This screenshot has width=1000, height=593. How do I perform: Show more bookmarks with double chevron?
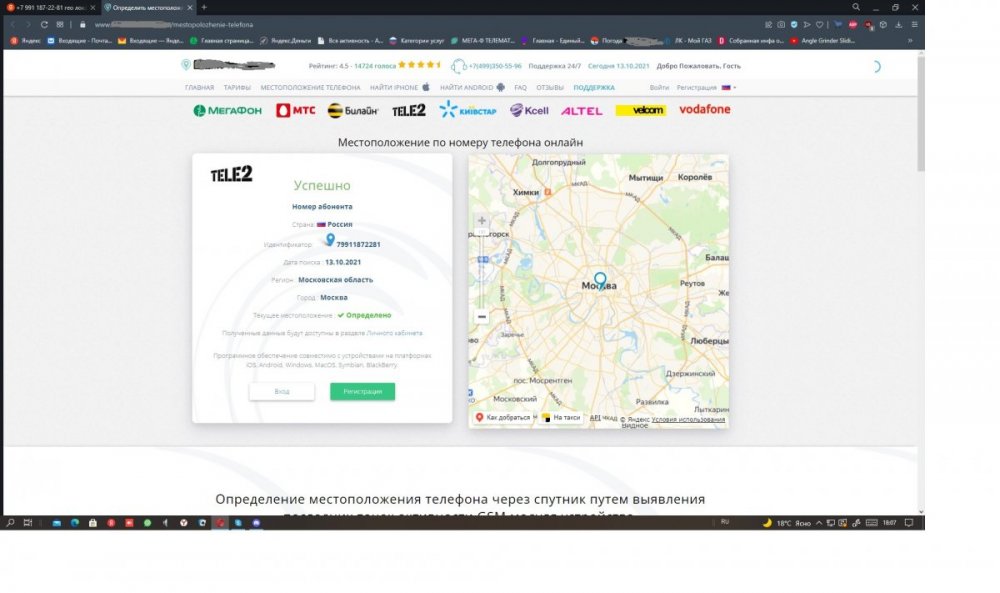coord(910,40)
